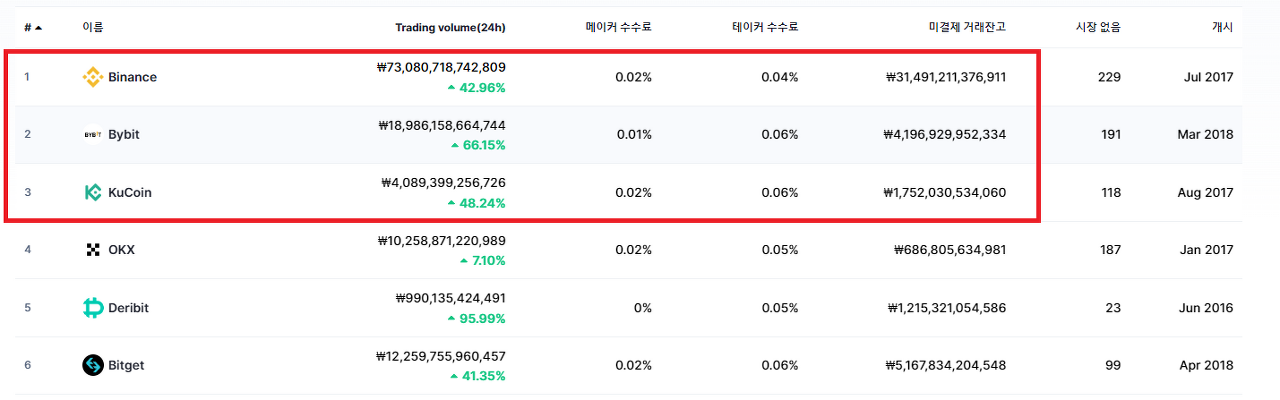Image resolution: width=1280 pixels, height=400 pixels.
Task: Select OKX volume ₩10,258,871,220,989
Action: click(x=442, y=240)
